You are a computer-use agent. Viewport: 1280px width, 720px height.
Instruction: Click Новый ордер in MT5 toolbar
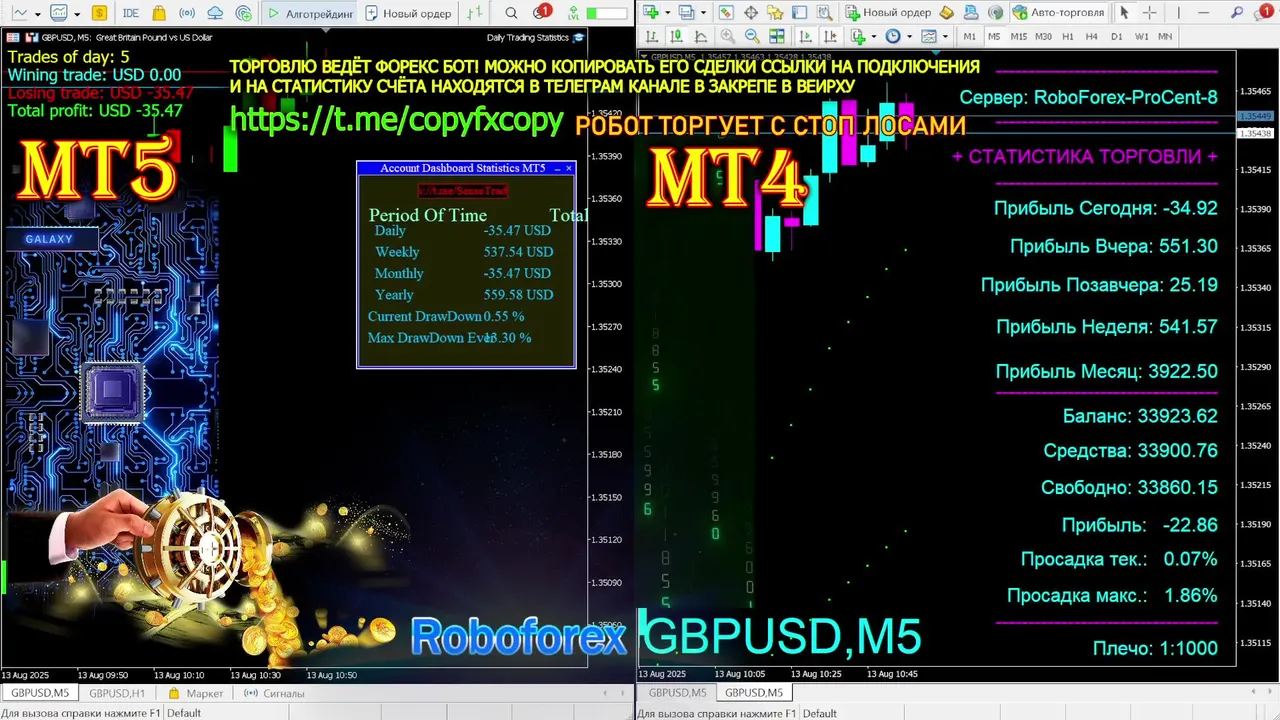[x=408, y=13]
